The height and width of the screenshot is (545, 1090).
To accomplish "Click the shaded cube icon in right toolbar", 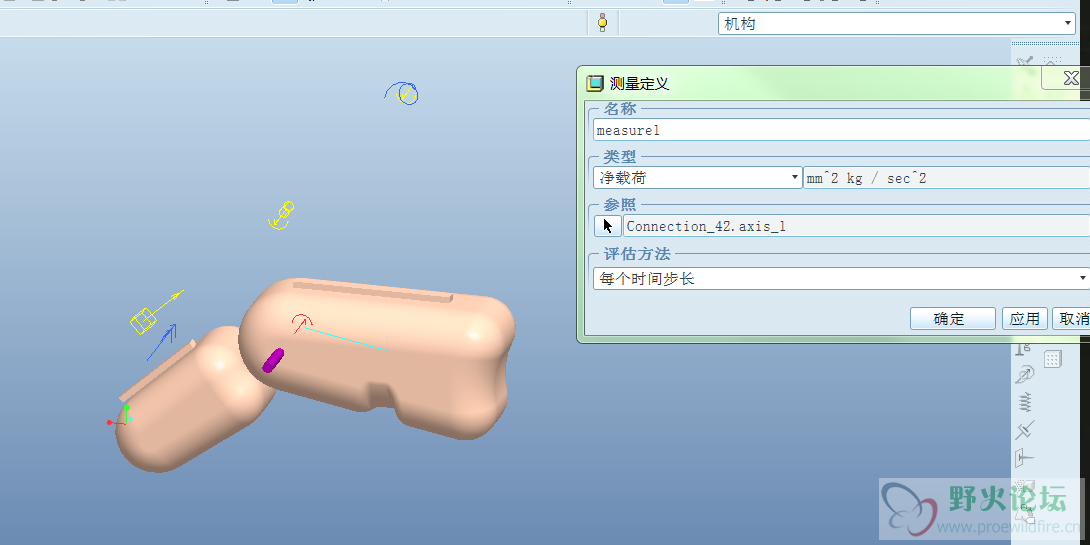I will click(1024, 487).
